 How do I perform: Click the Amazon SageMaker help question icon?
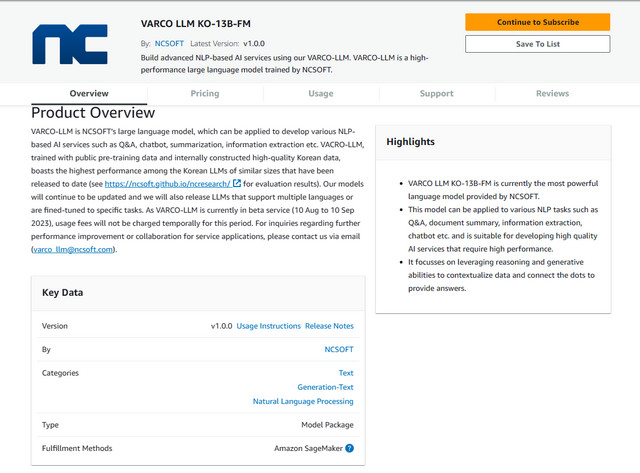point(349,448)
